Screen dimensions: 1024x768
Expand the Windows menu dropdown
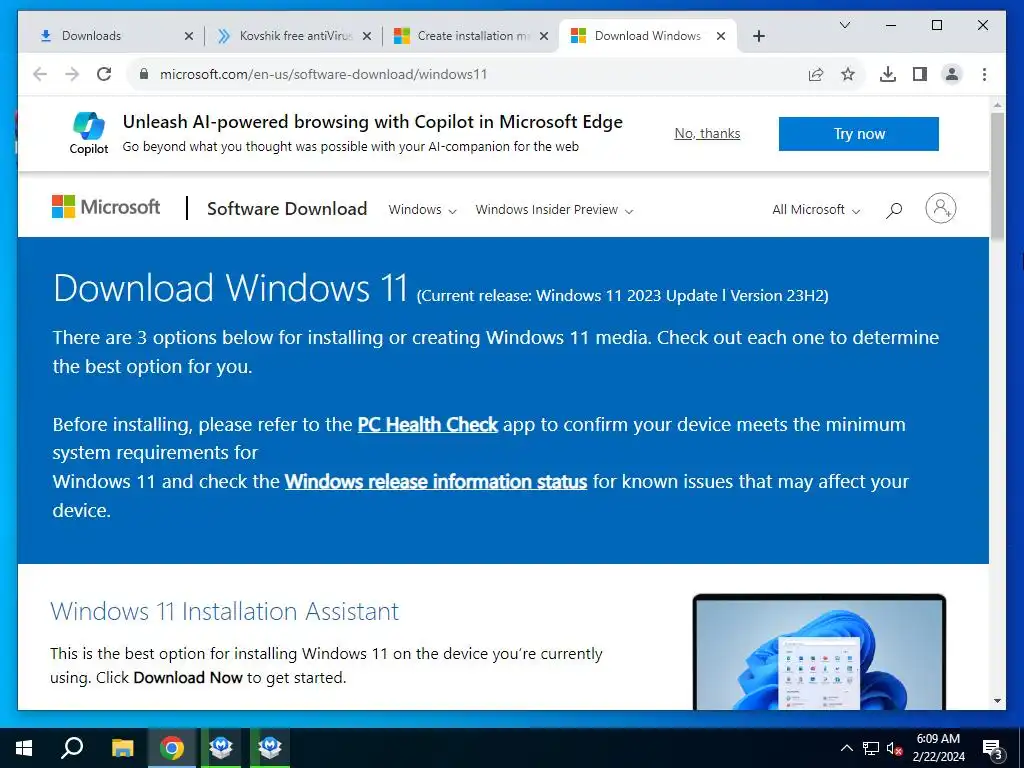(423, 210)
